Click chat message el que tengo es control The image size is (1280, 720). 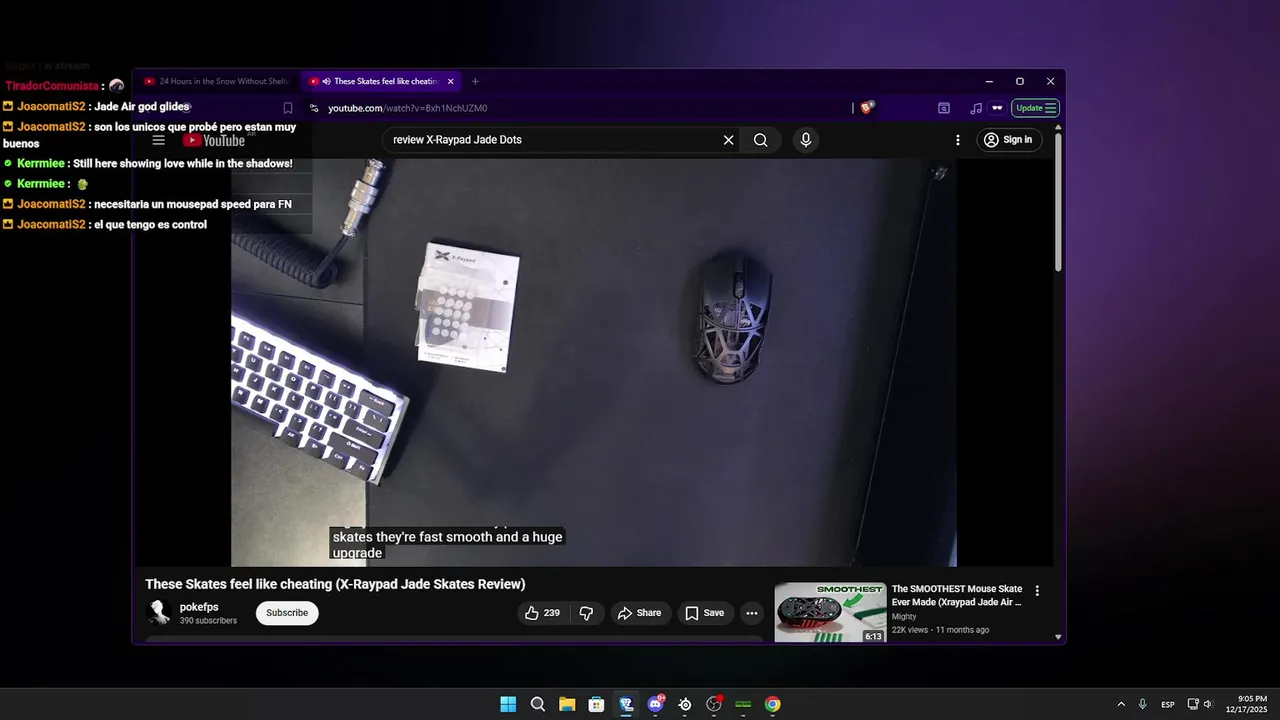pyautogui.click(x=150, y=224)
